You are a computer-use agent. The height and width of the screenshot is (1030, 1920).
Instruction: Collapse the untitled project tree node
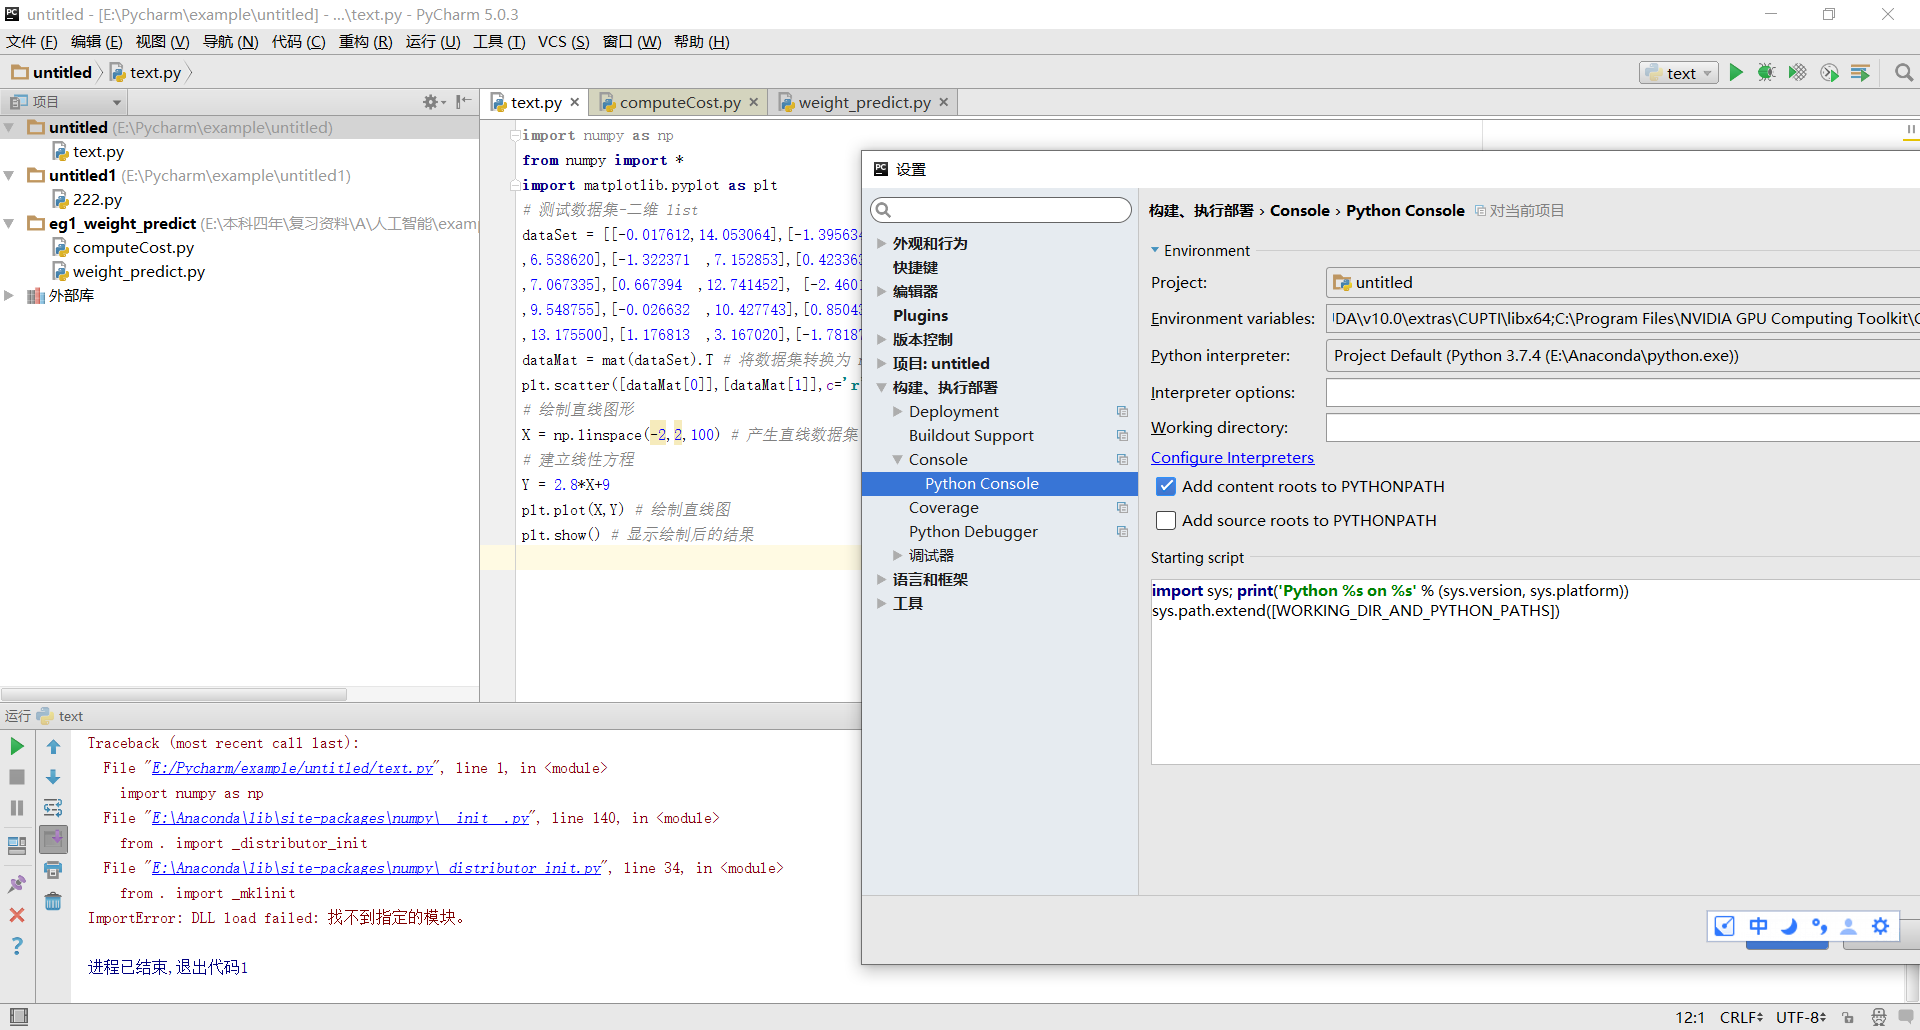point(9,128)
